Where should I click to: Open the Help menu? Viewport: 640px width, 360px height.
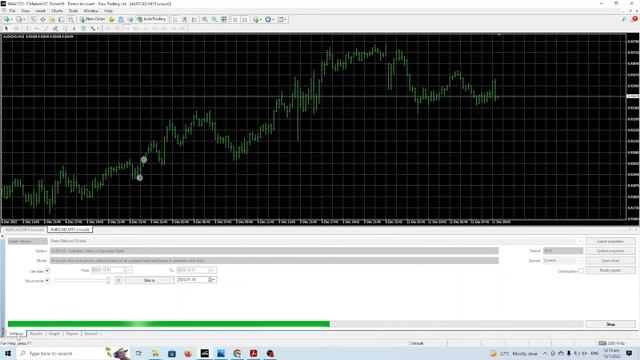coord(108,11)
